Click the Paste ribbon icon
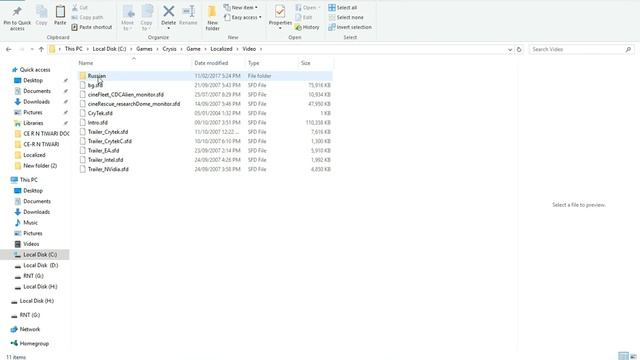 60,11
